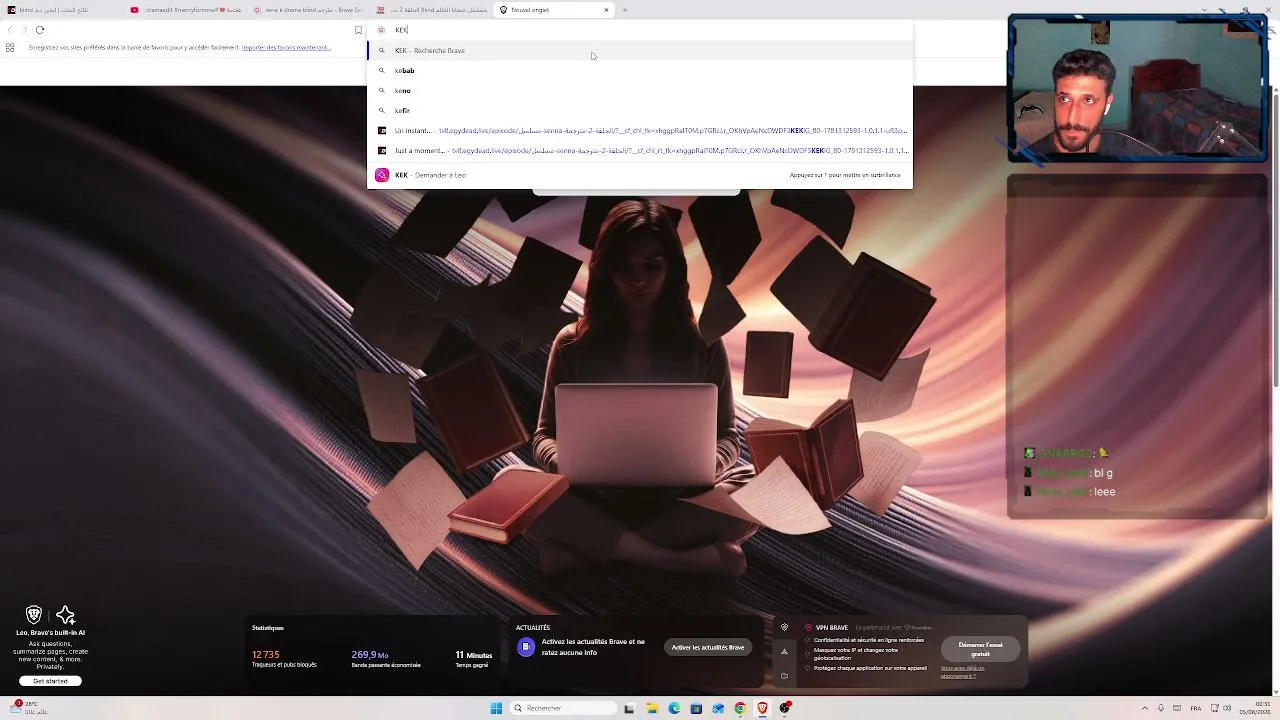Select the top icon in the widget side strip

(784, 628)
